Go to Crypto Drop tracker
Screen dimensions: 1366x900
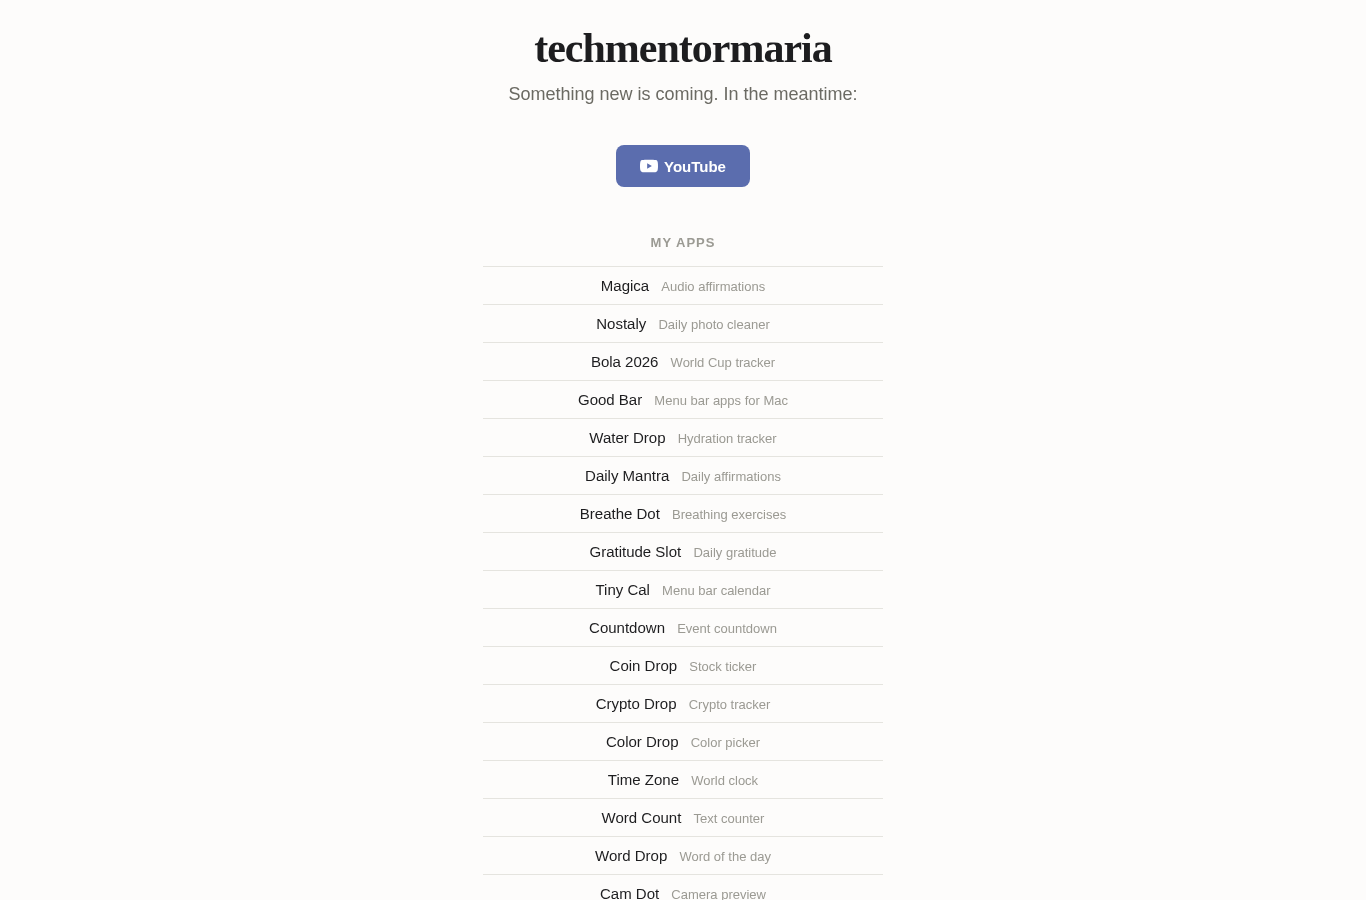(683, 704)
